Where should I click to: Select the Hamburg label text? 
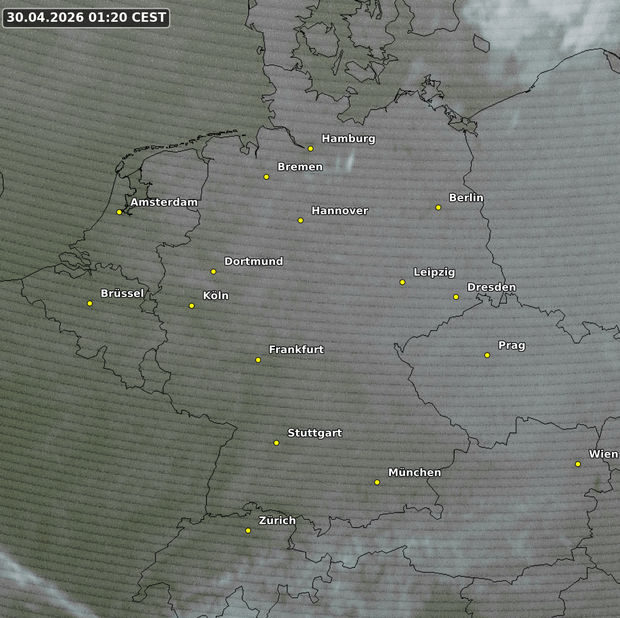(x=348, y=139)
